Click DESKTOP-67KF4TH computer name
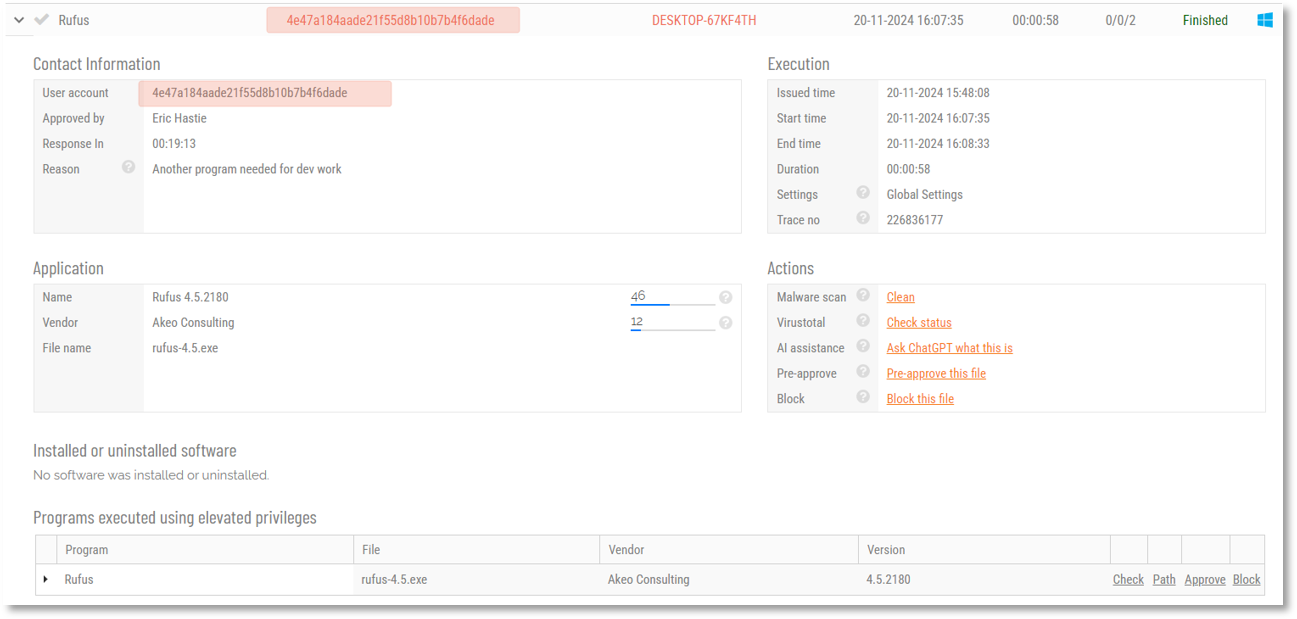Viewport: 1297px width, 619px height. (x=704, y=20)
